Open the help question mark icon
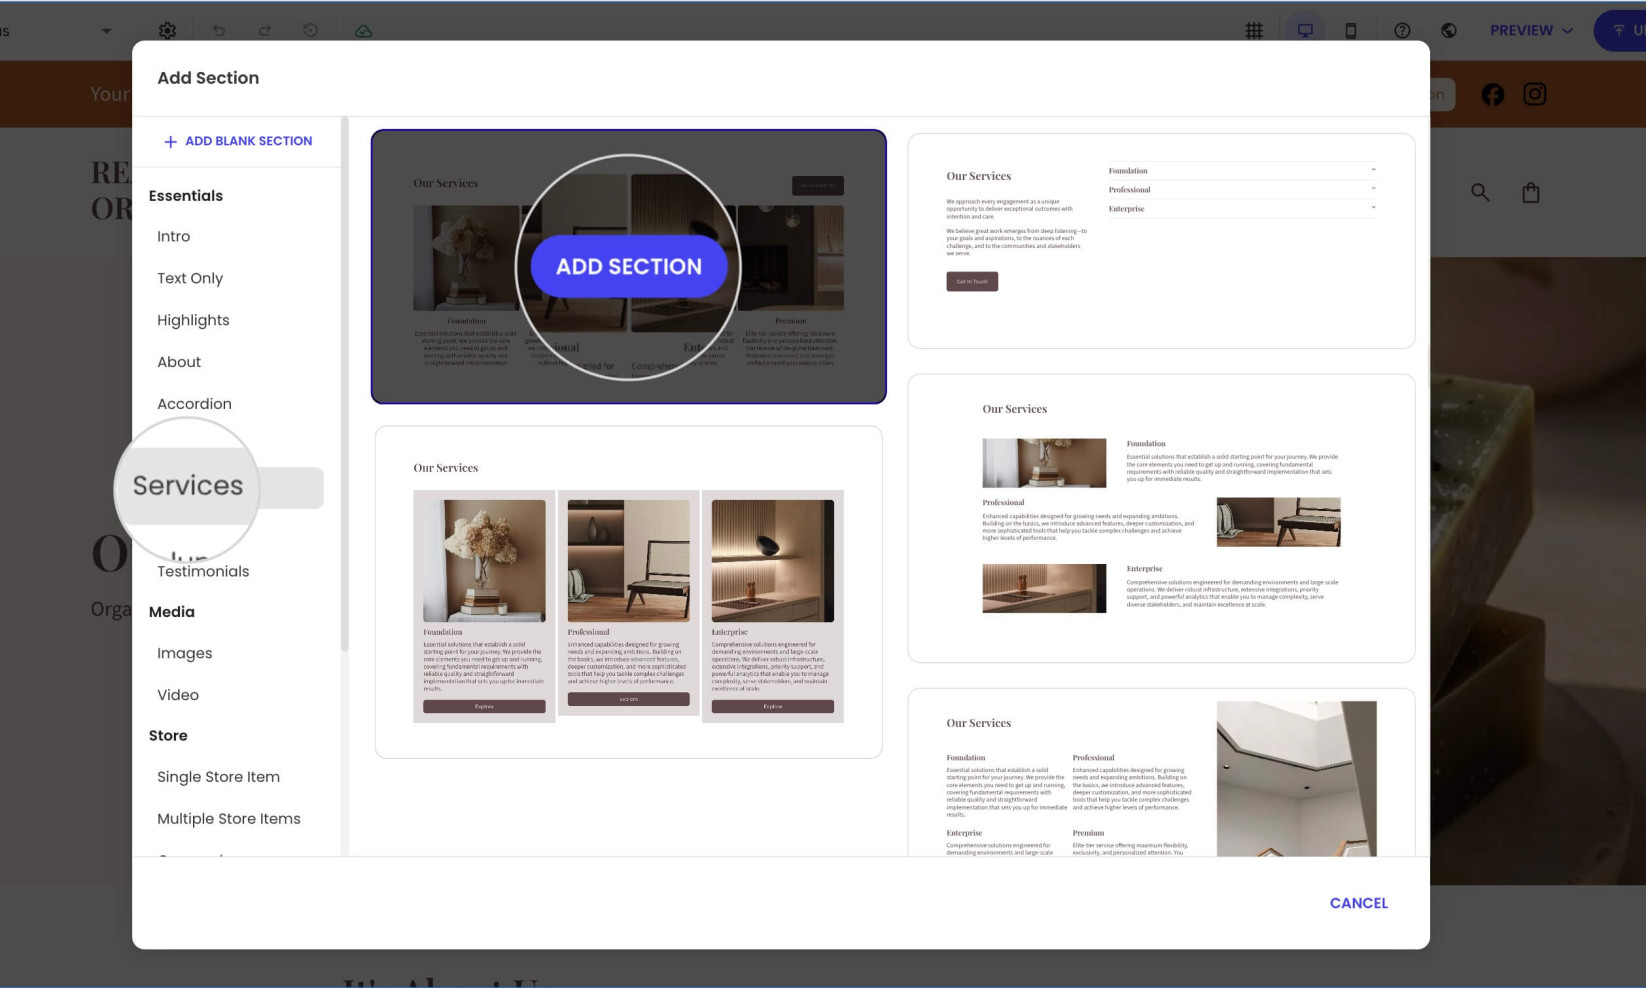The width and height of the screenshot is (1646, 988). (x=1402, y=31)
